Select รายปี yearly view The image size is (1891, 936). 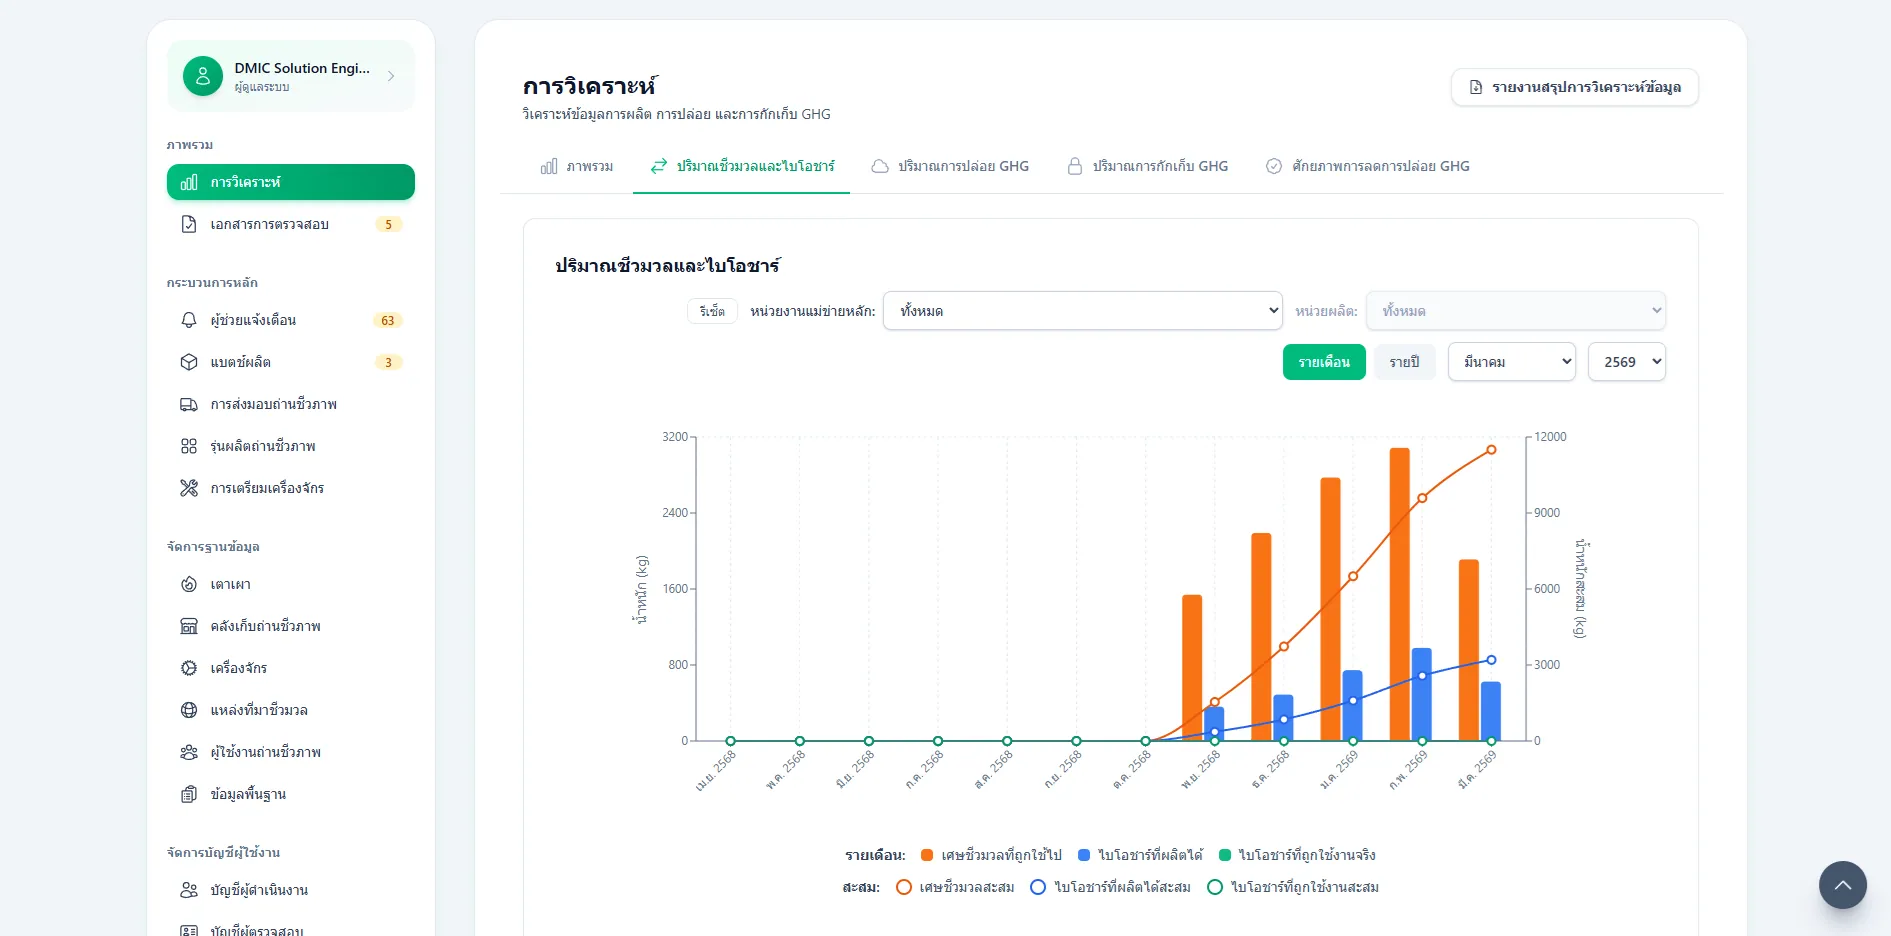click(x=1404, y=362)
